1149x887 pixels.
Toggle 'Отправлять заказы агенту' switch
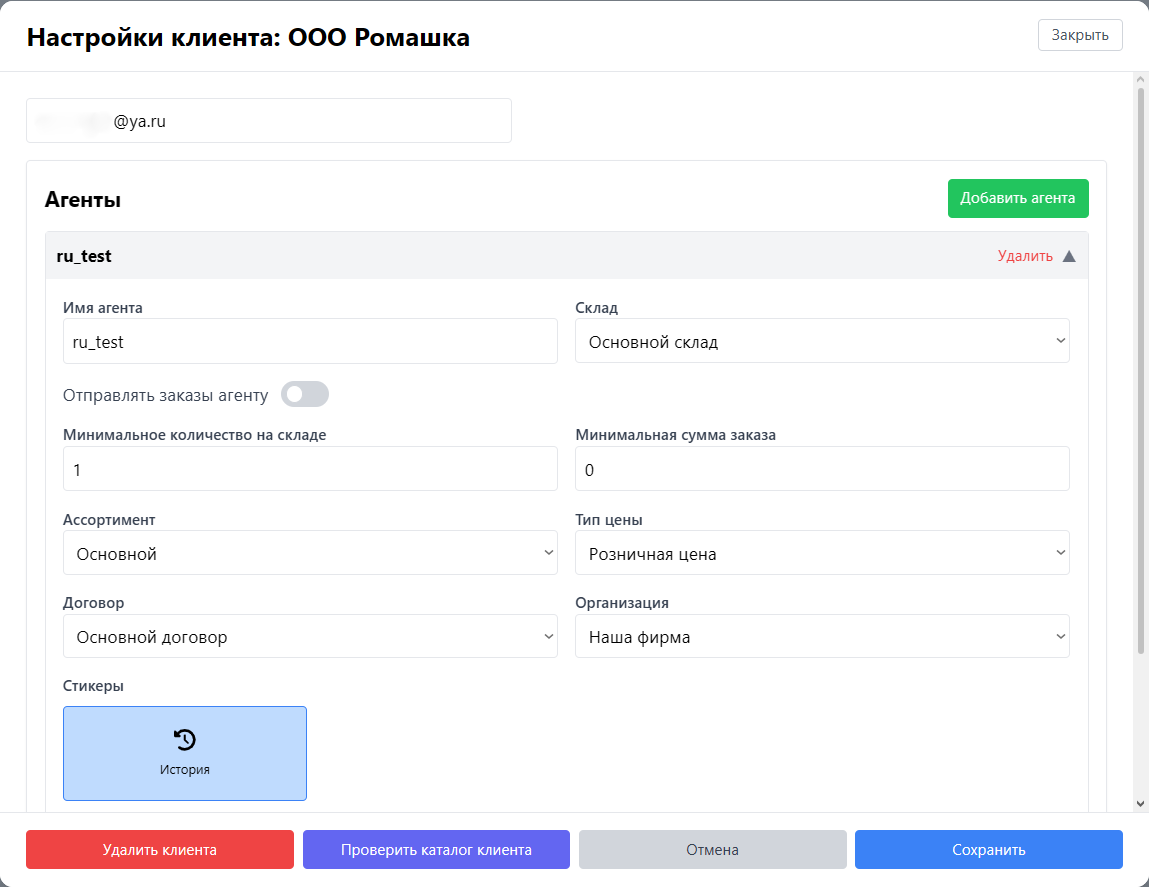tap(305, 394)
